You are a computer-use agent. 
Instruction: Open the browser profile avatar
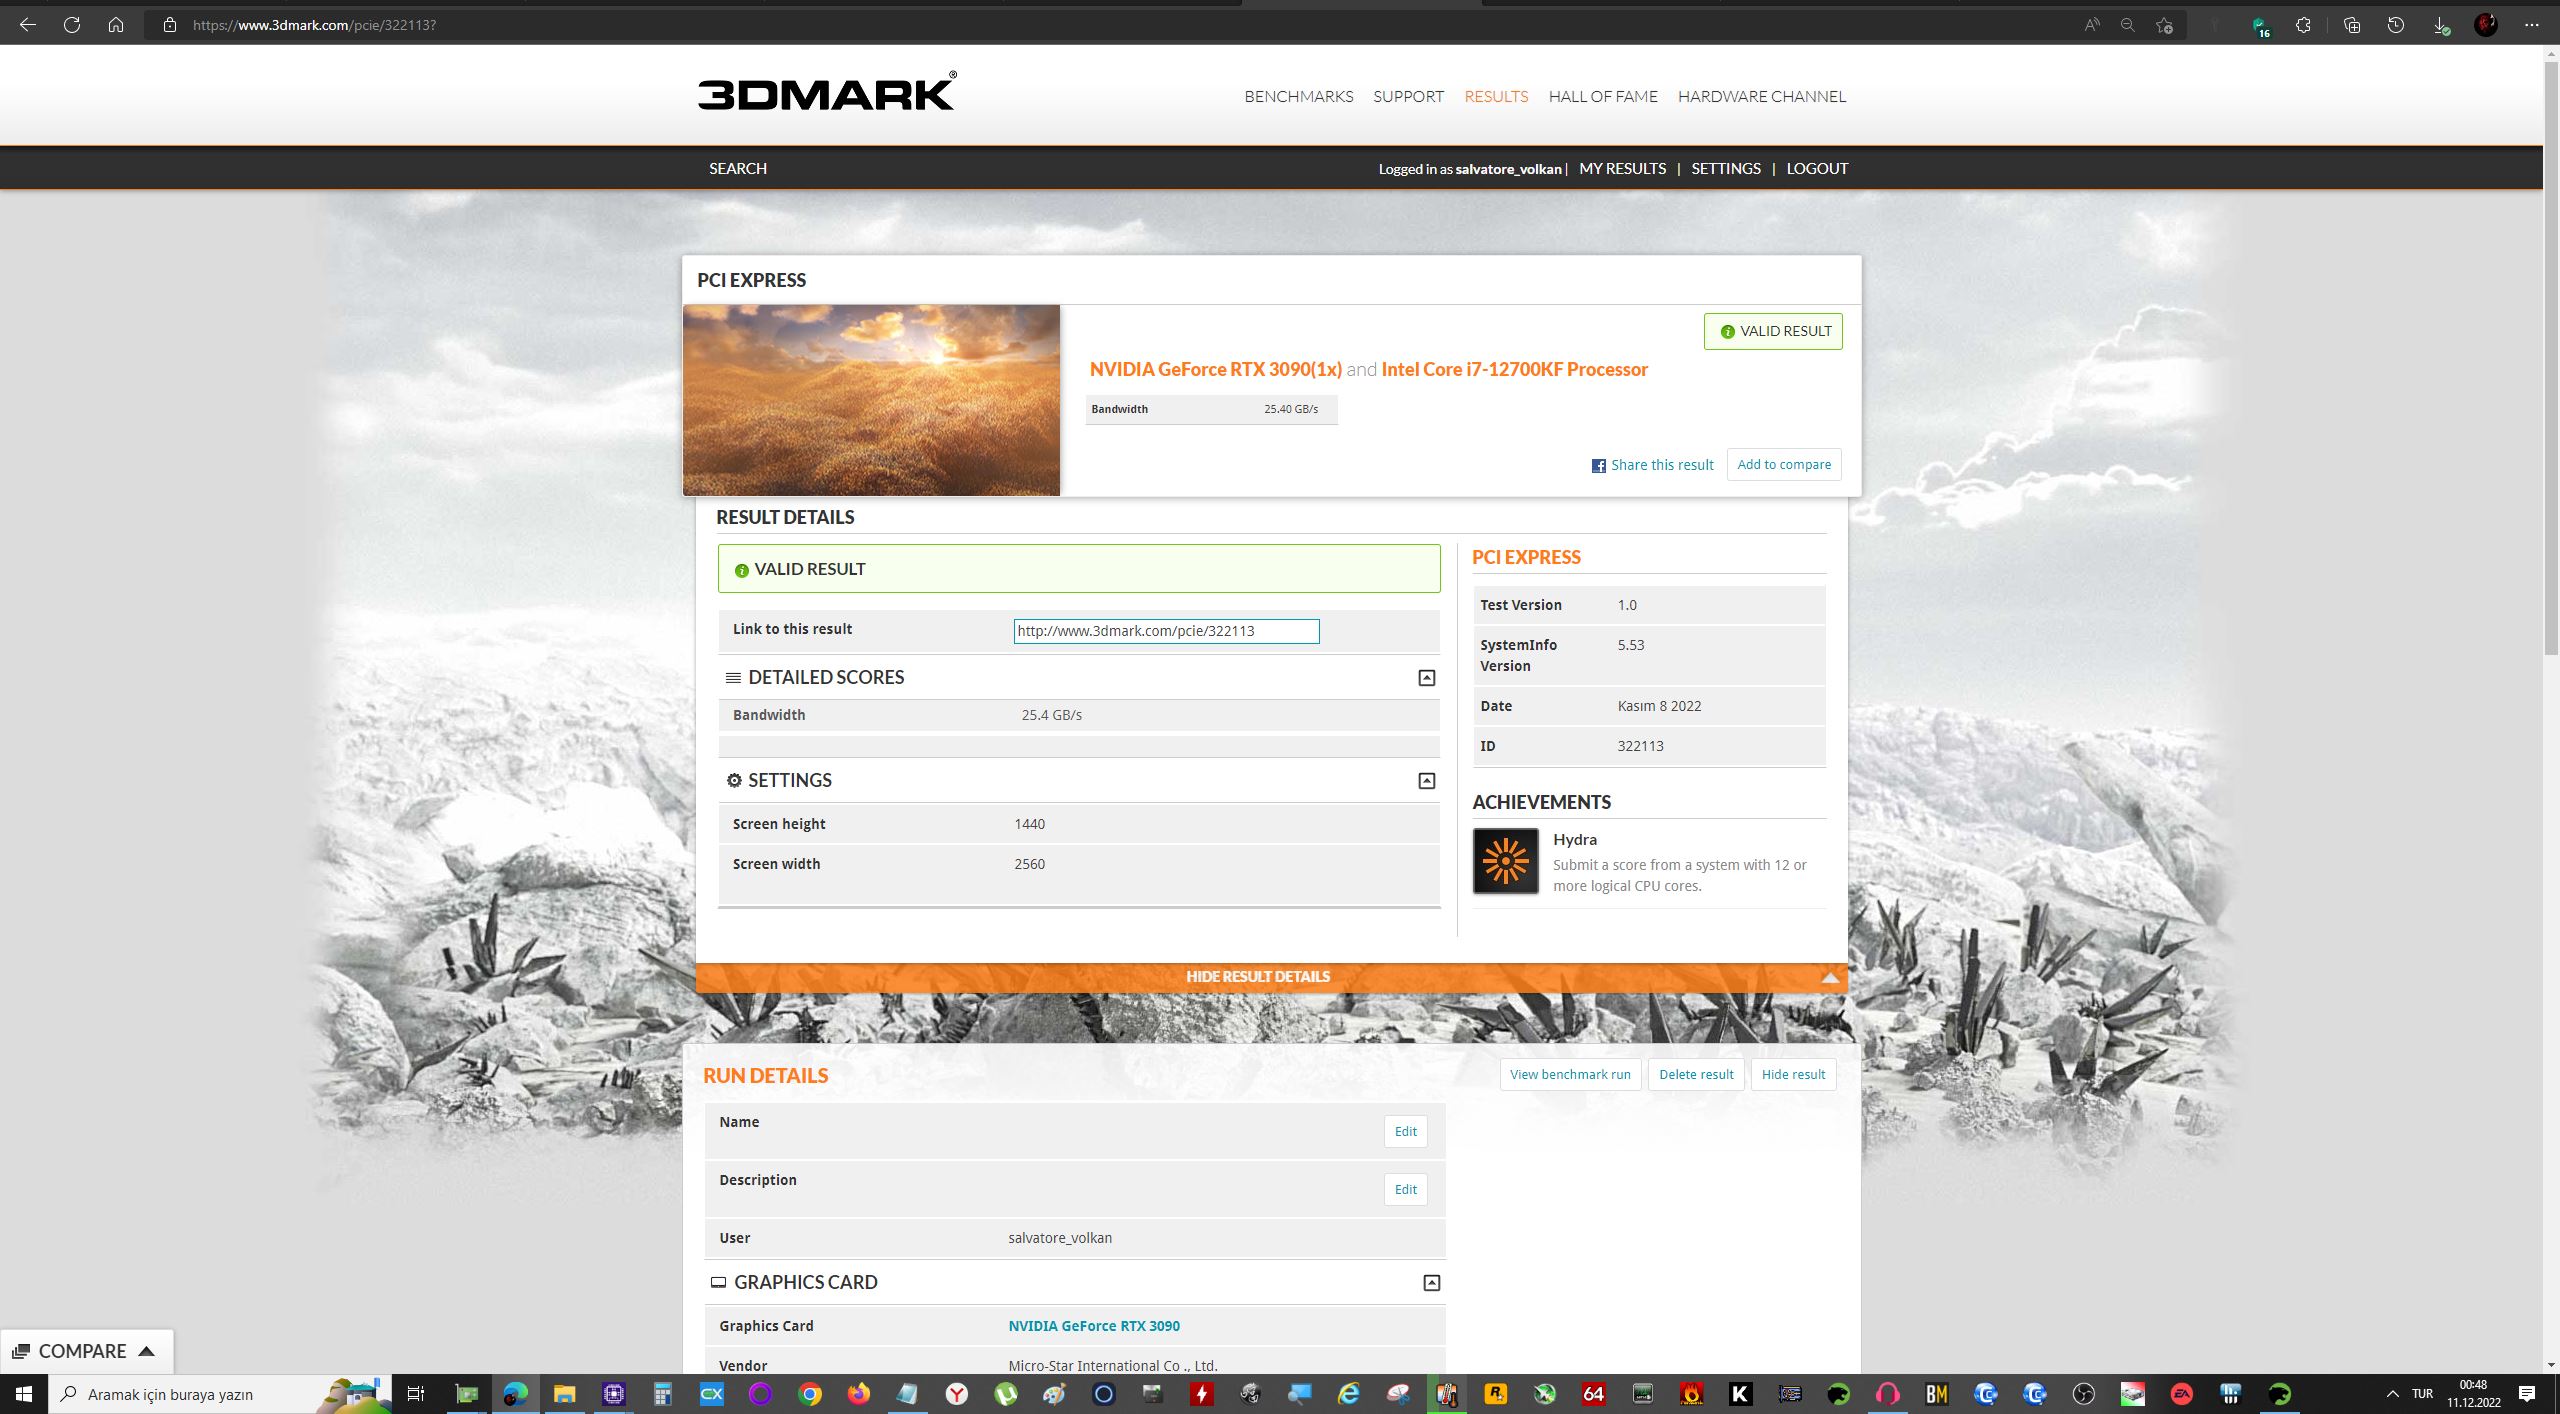2486,25
